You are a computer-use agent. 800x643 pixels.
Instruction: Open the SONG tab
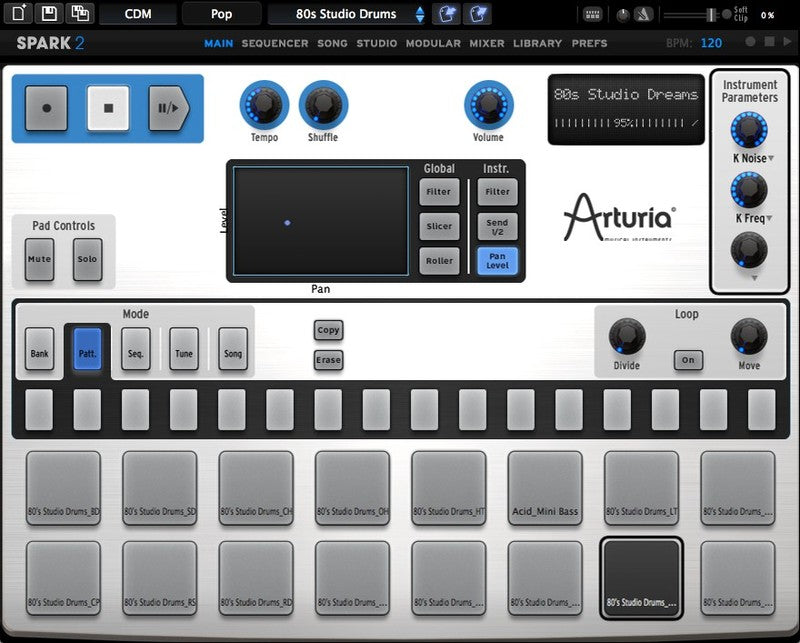(332, 43)
